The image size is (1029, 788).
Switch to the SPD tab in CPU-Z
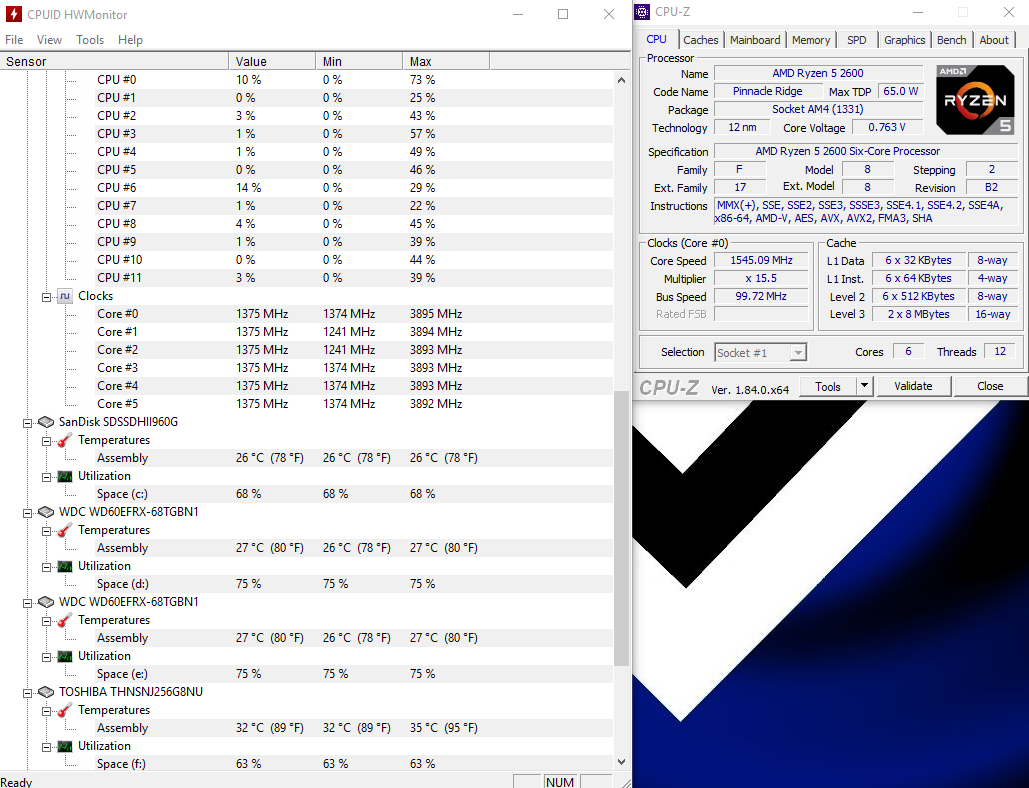pyautogui.click(x=856, y=40)
